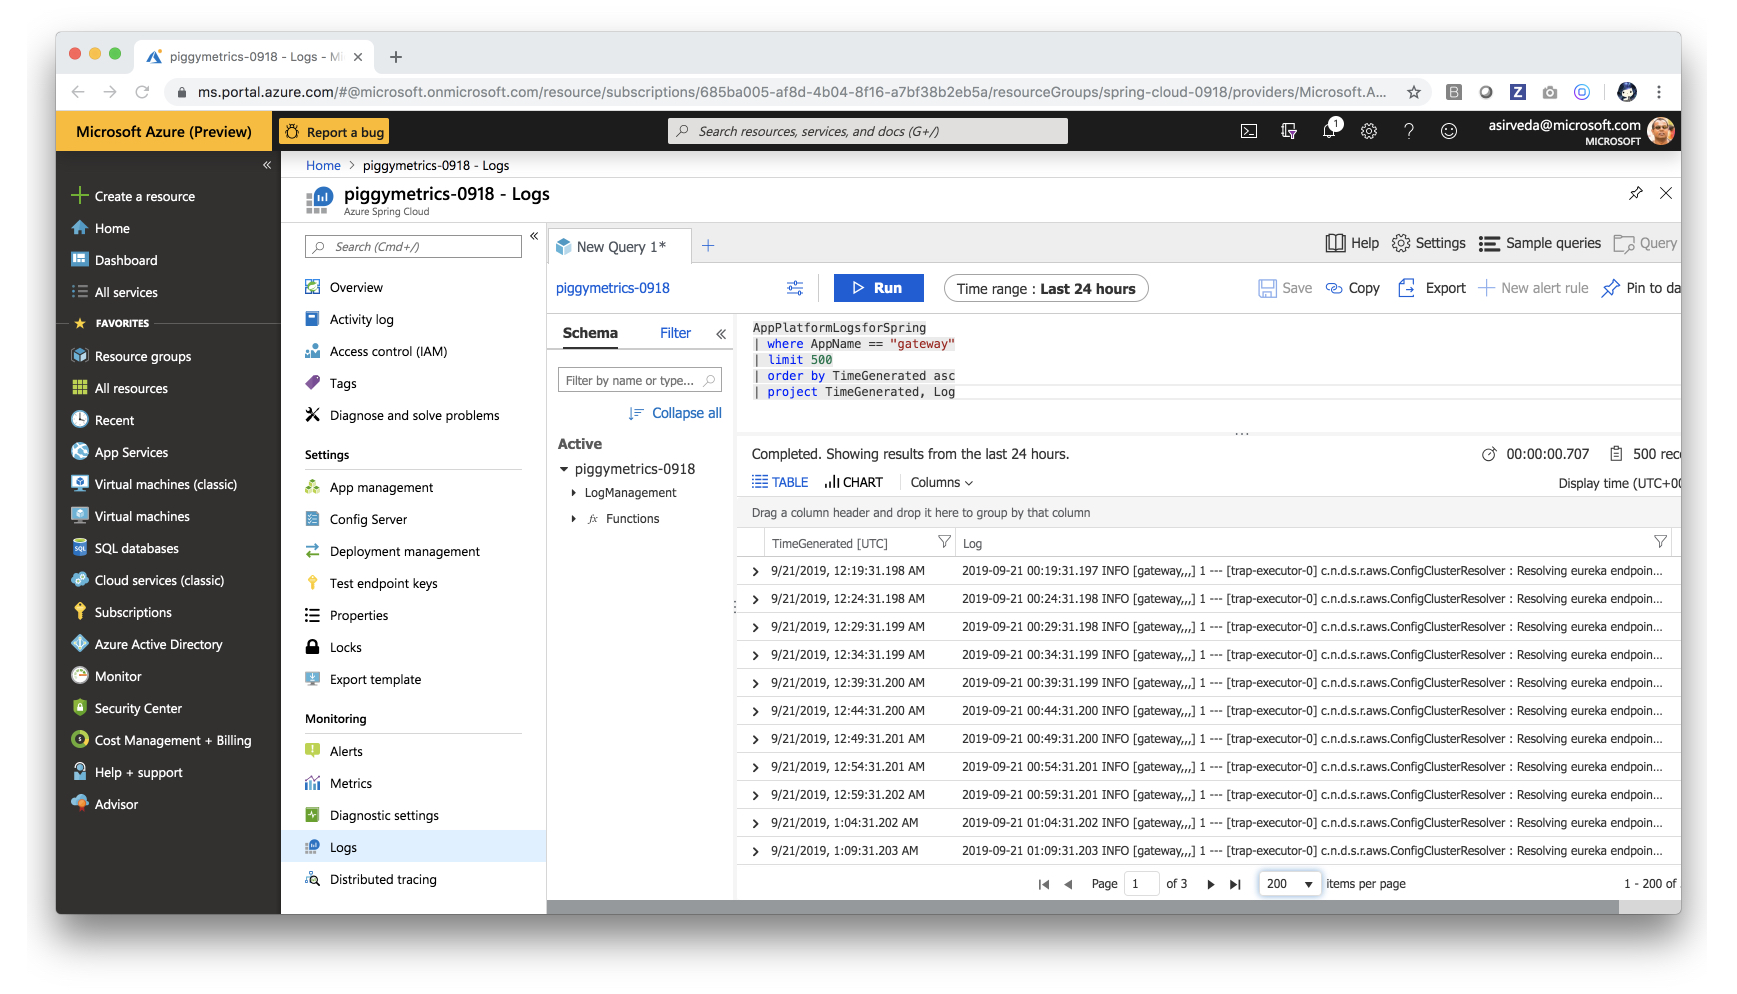Collapse the Azure left navigation menu
1737x994 pixels.
point(267,165)
